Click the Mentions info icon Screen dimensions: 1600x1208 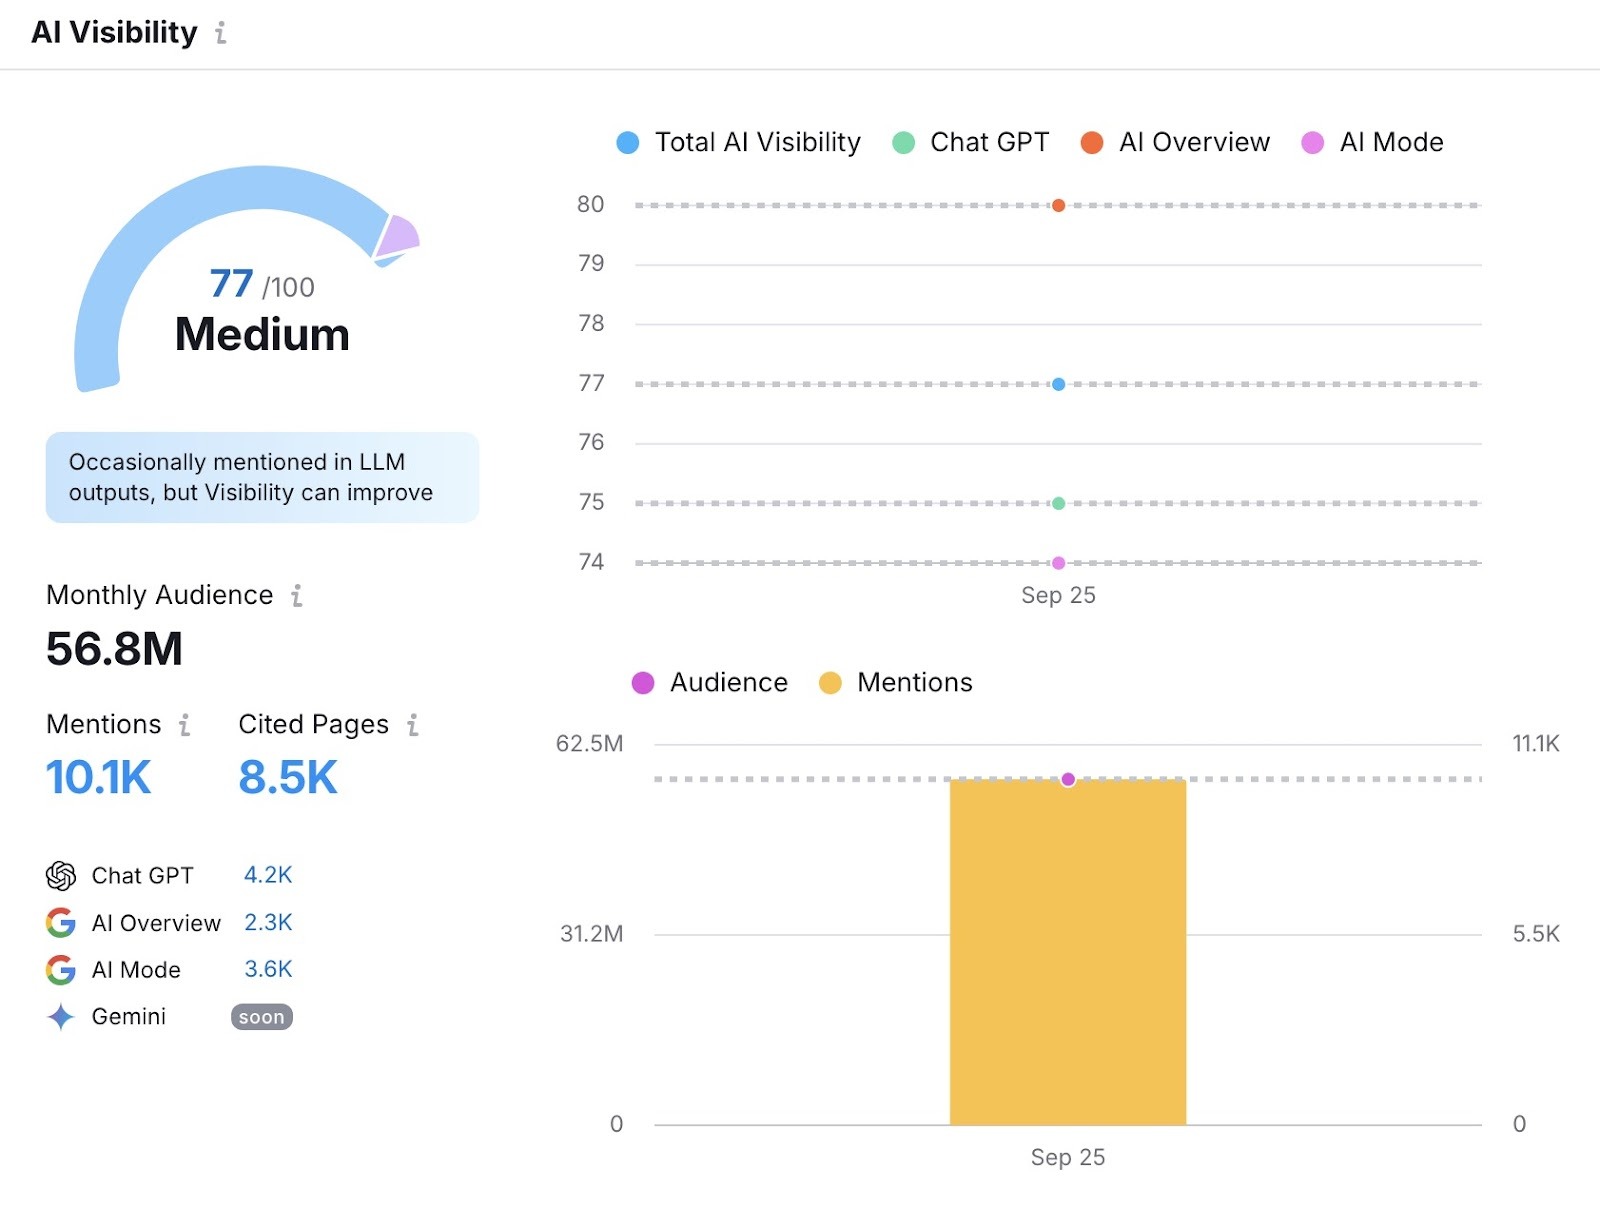tap(184, 726)
